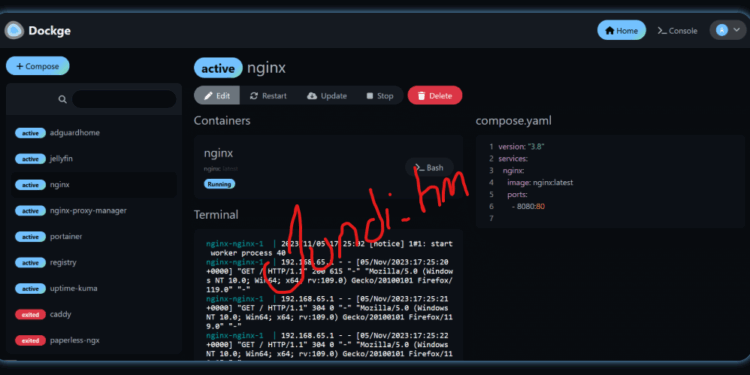Click the active badge next to portainer
750x375 pixels.
point(30,237)
